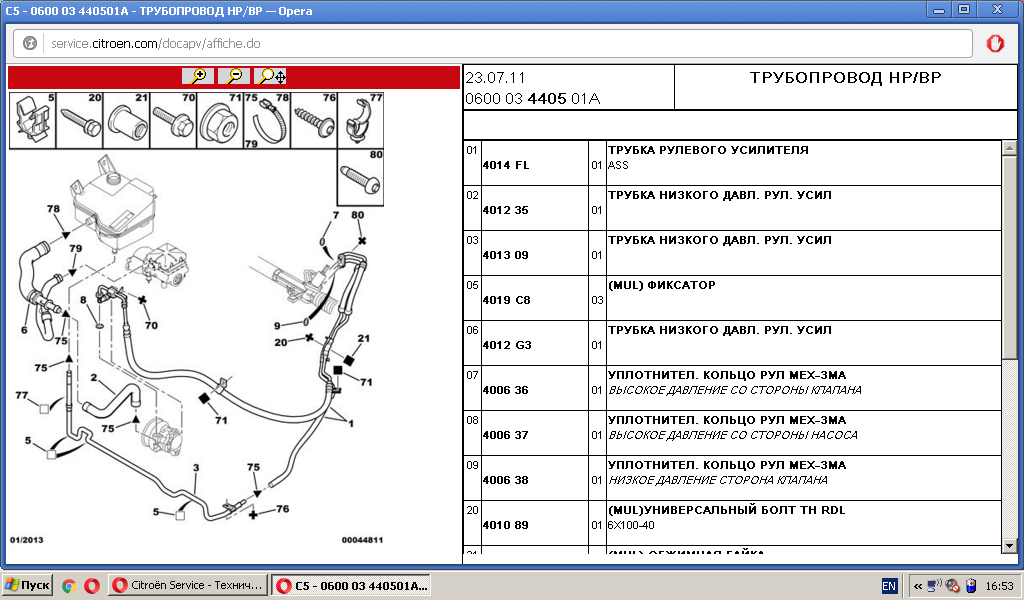Launch Opera from the quick launch icon
This screenshot has height=600, width=1024.
coord(91,585)
